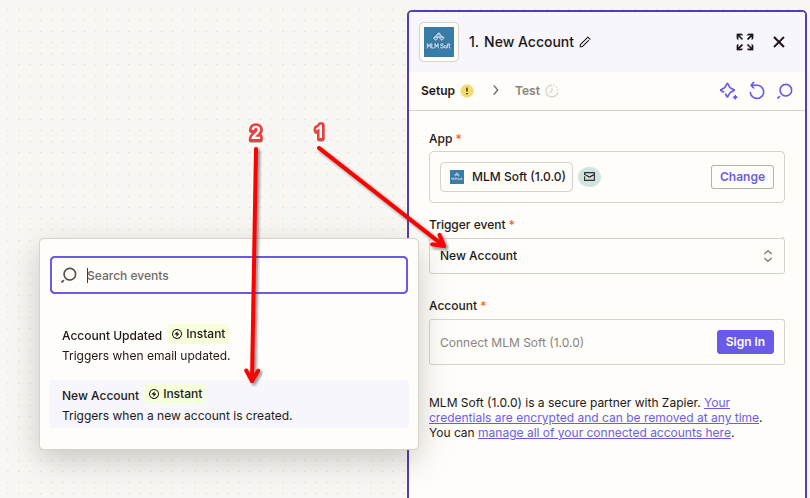Click the envelope badge next to MLM Soft
This screenshot has height=498, width=810.
590,177
